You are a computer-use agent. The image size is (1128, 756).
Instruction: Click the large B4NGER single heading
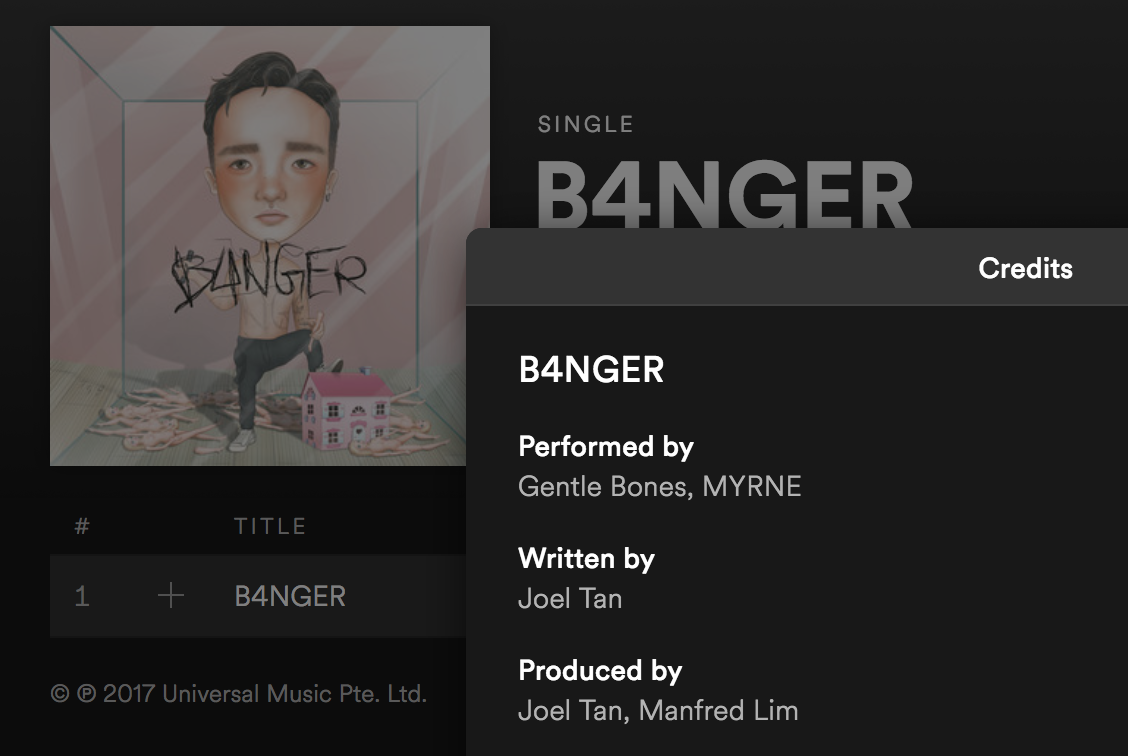click(x=724, y=193)
